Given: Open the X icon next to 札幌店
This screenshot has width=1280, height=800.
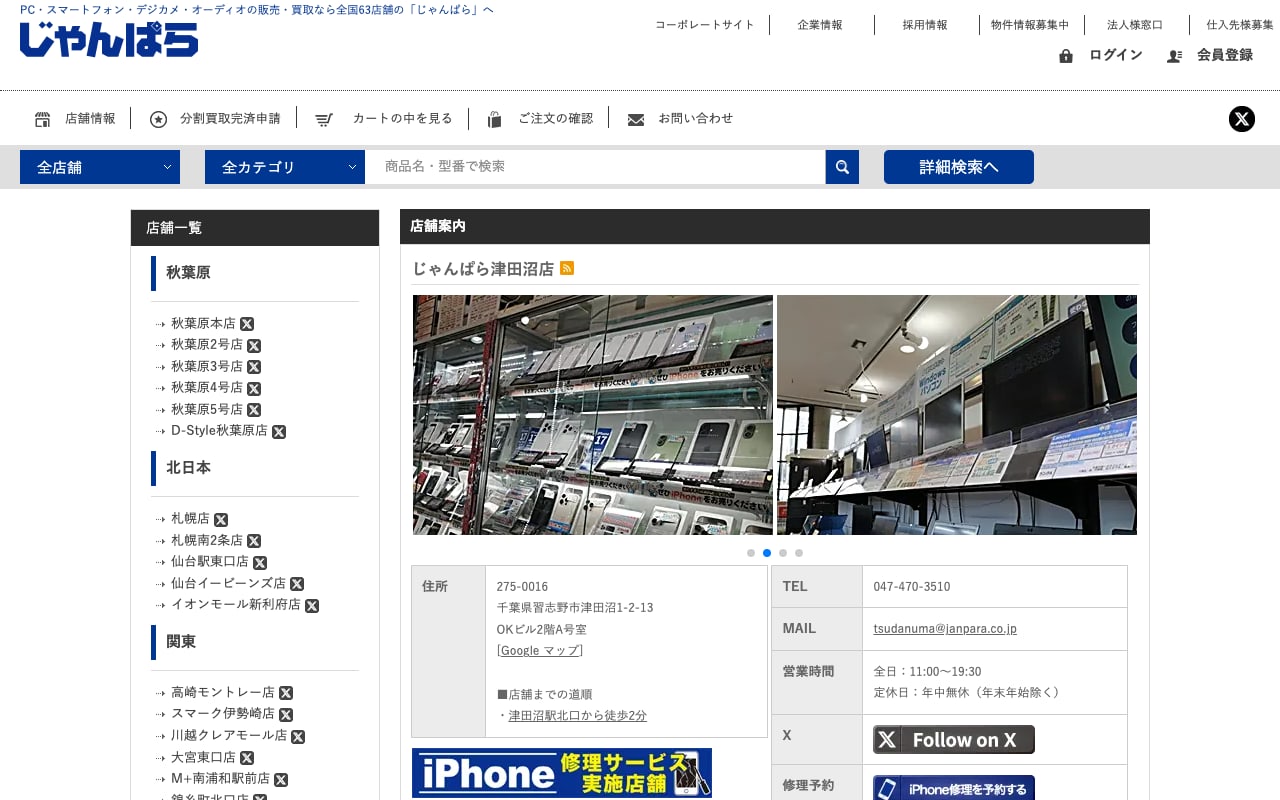Looking at the screenshot, I should (221, 520).
